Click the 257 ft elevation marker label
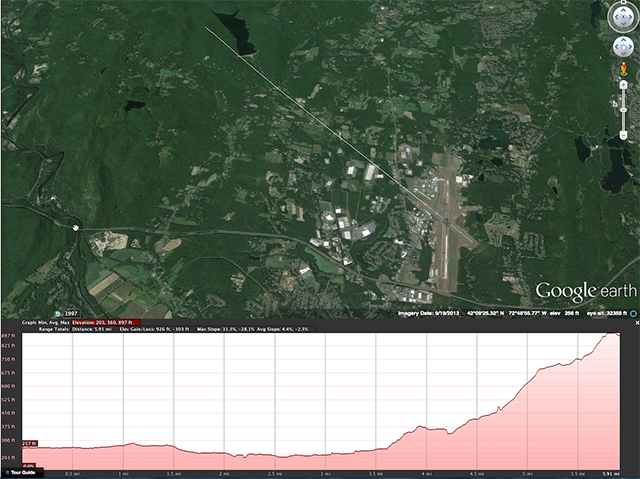 [x=29, y=444]
